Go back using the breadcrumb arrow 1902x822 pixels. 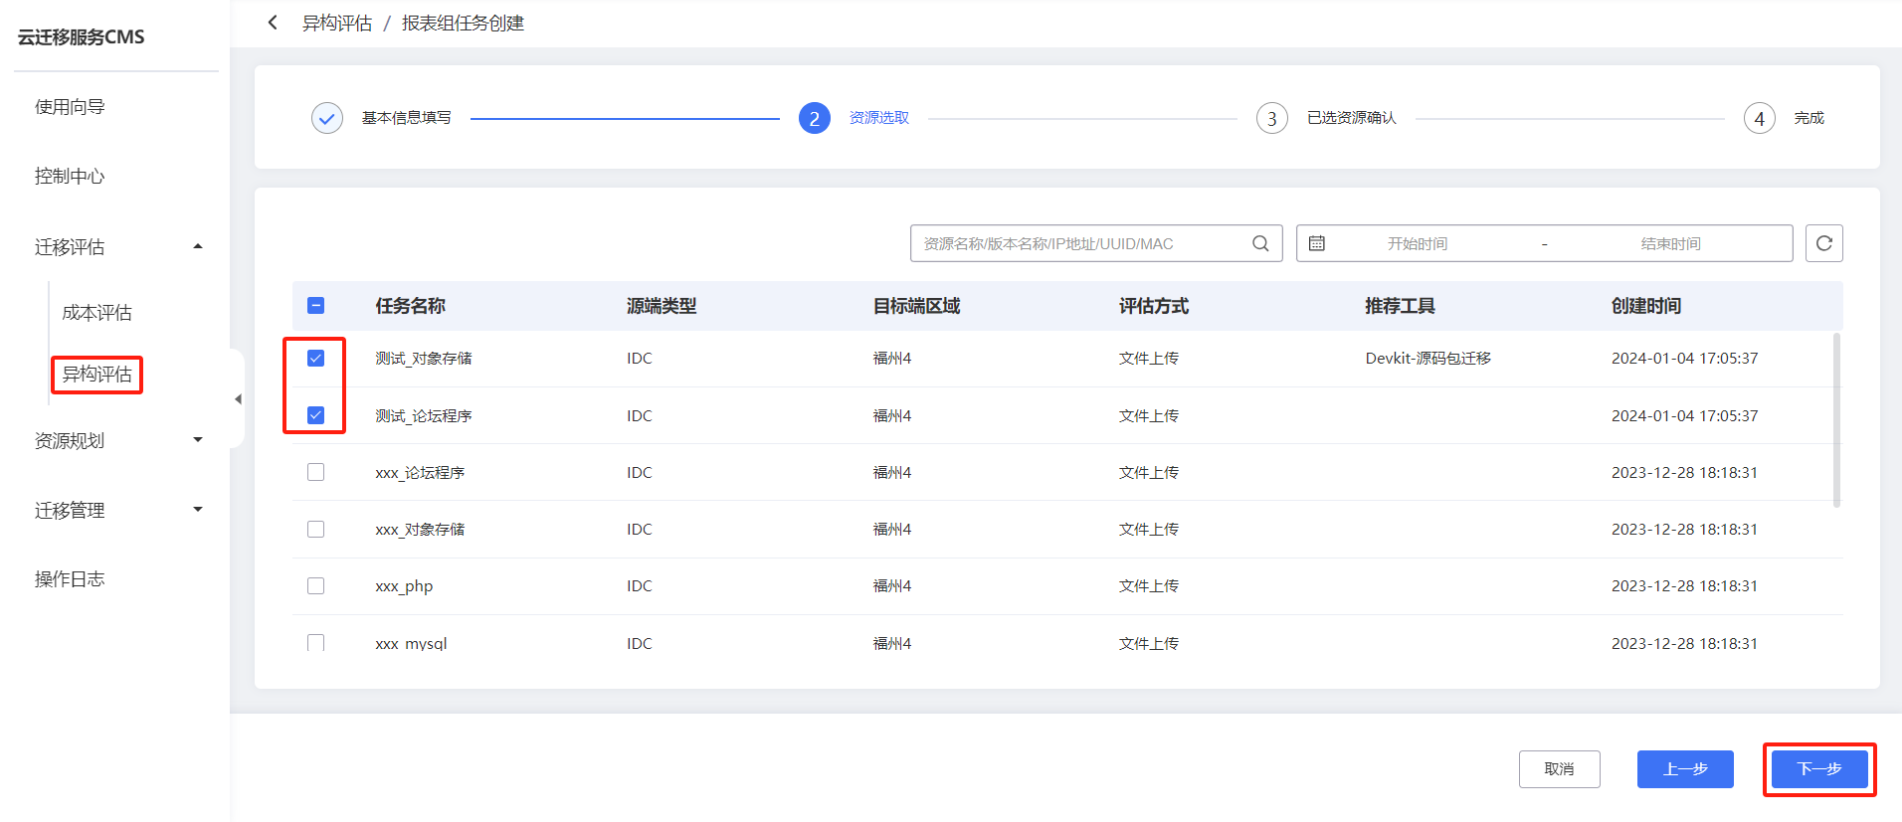[x=272, y=22]
